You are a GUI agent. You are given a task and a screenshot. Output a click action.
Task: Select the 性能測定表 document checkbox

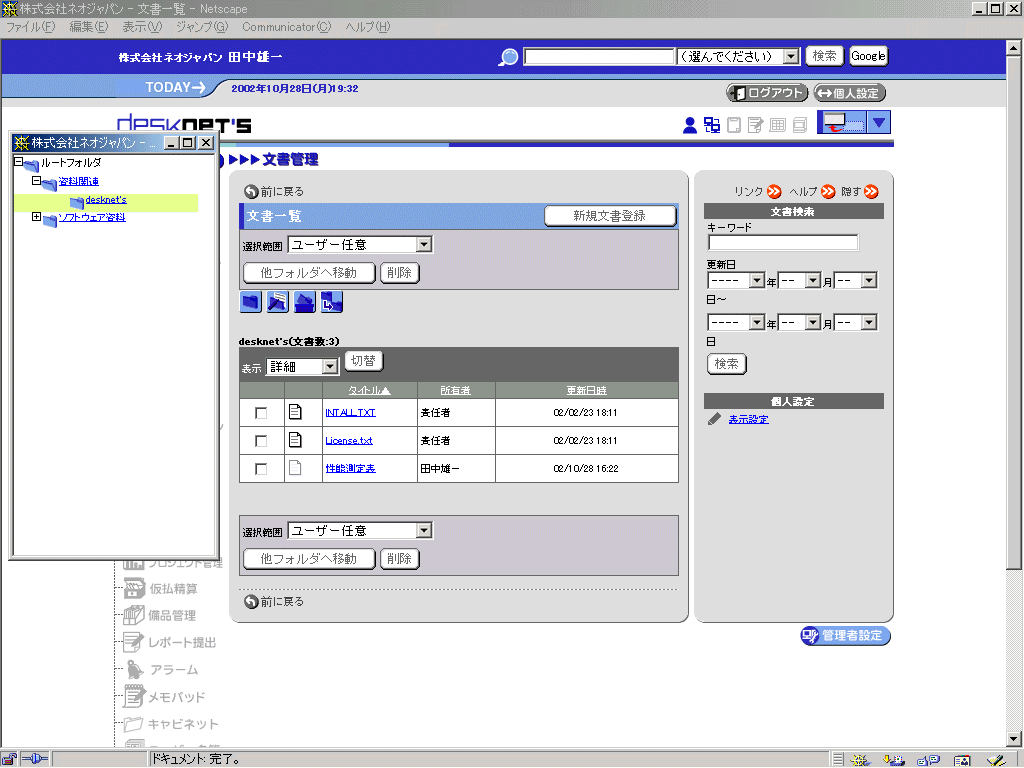point(261,469)
